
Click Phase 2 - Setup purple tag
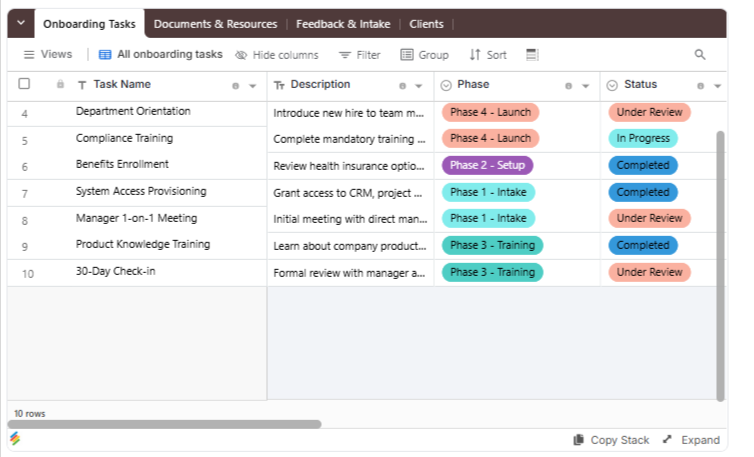click(x=487, y=165)
